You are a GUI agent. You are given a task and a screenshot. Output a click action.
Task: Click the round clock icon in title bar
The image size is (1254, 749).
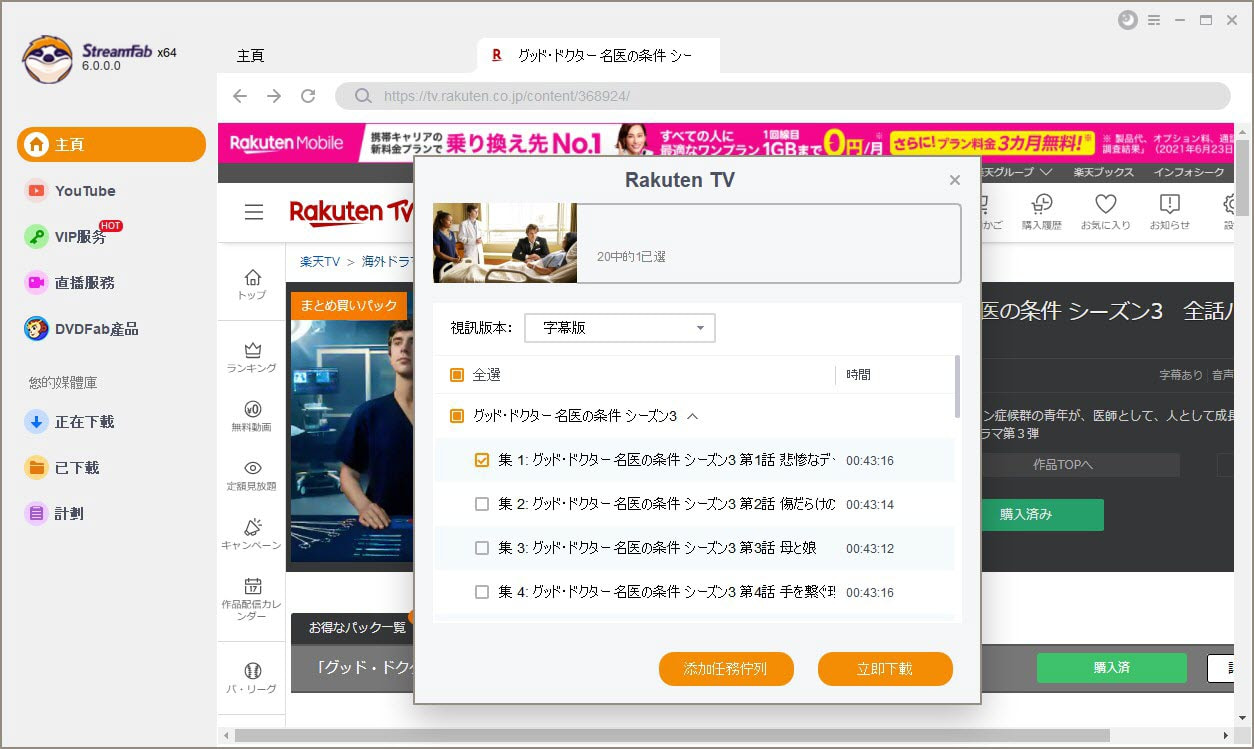click(1128, 20)
